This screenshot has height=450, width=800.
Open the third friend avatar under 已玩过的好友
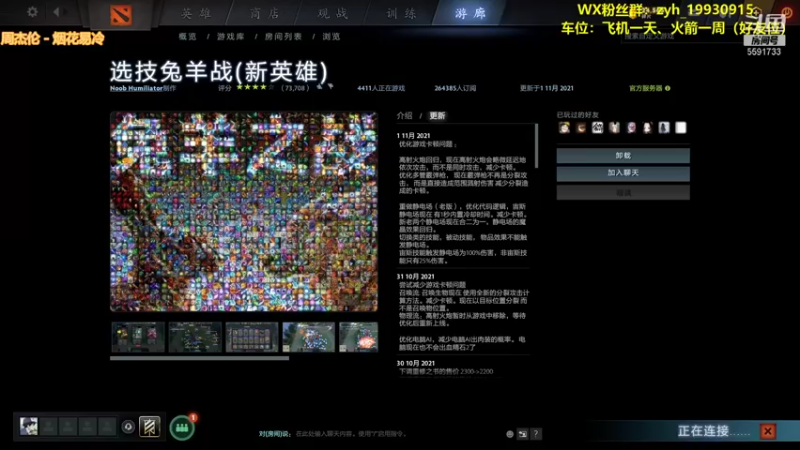597,128
